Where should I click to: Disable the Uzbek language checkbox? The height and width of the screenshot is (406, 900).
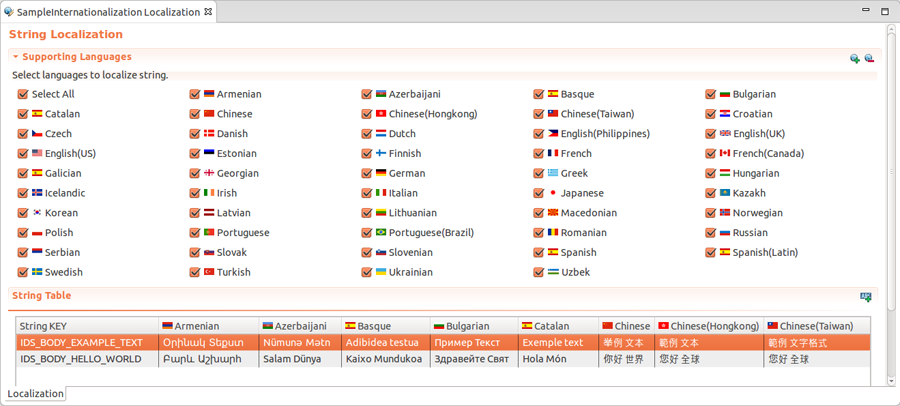[539, 272]
